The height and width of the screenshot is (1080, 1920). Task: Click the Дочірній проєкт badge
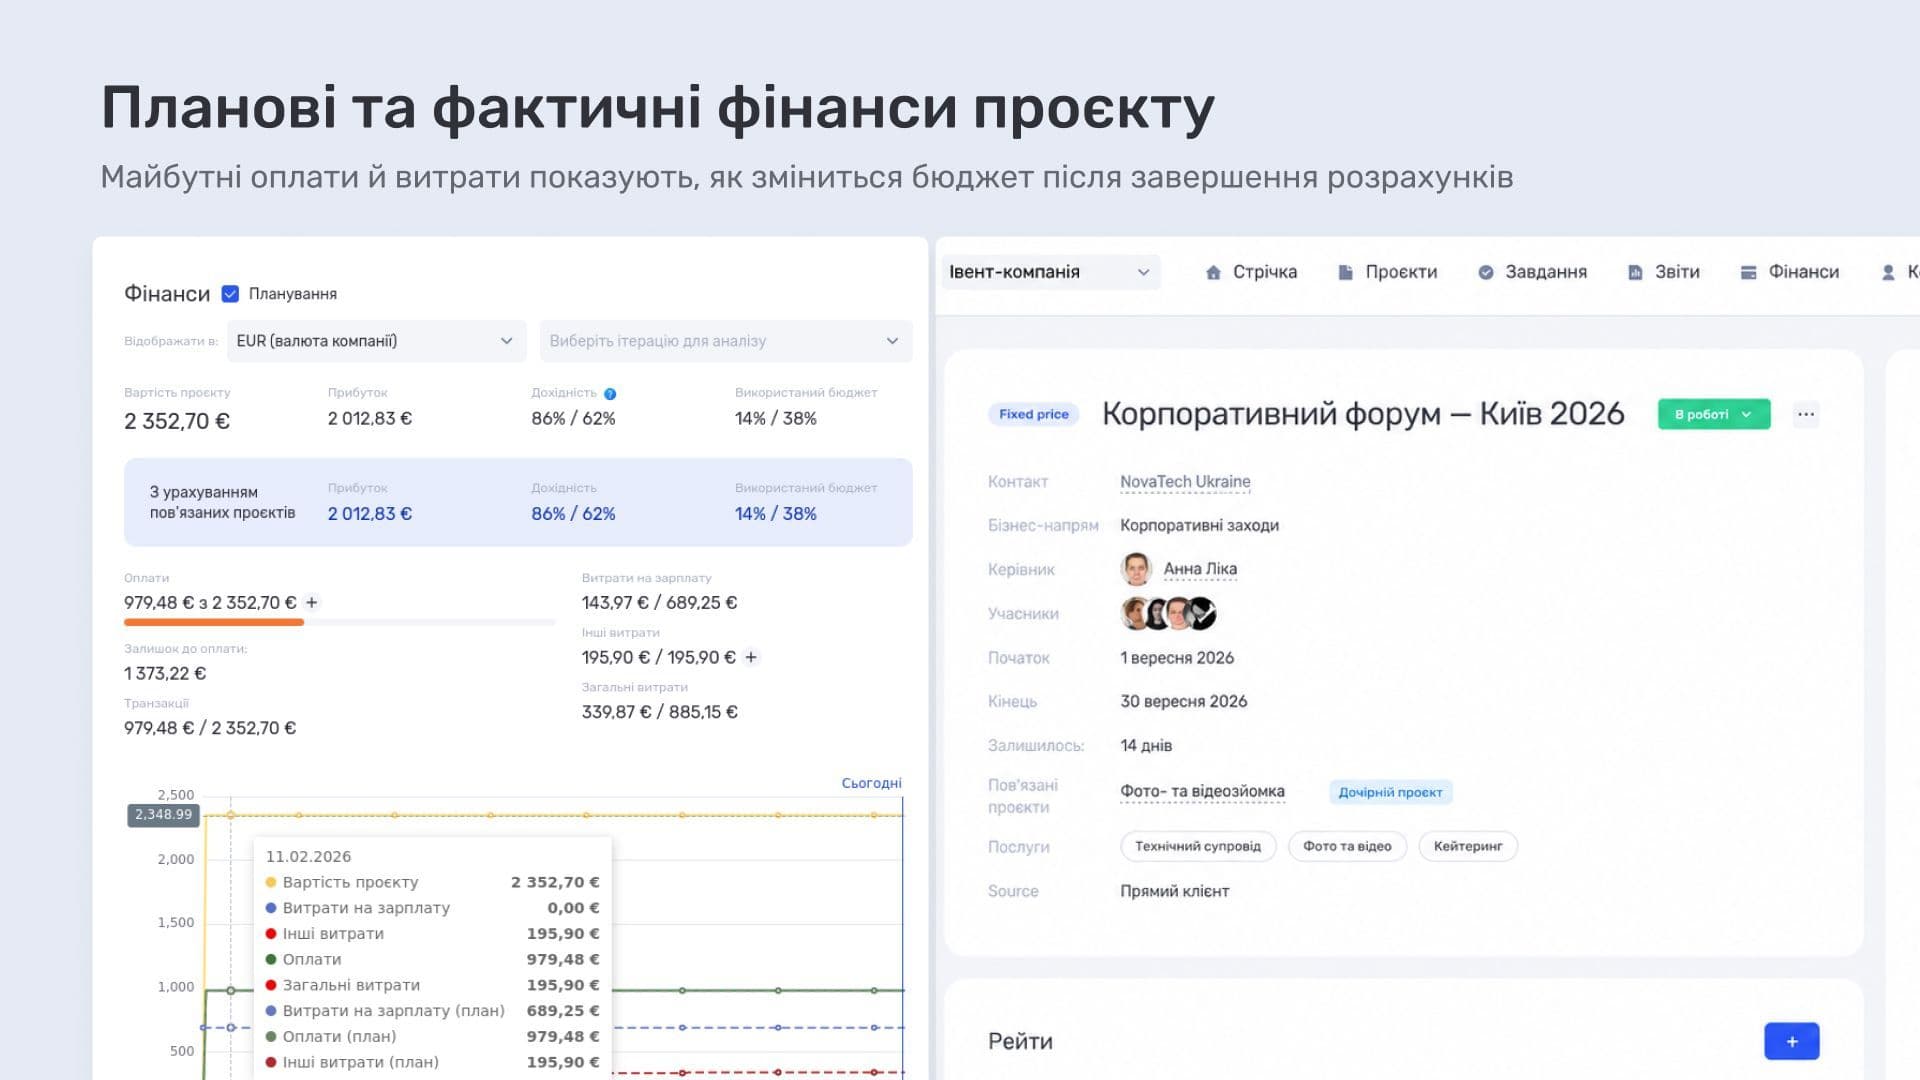(1390, 792)
